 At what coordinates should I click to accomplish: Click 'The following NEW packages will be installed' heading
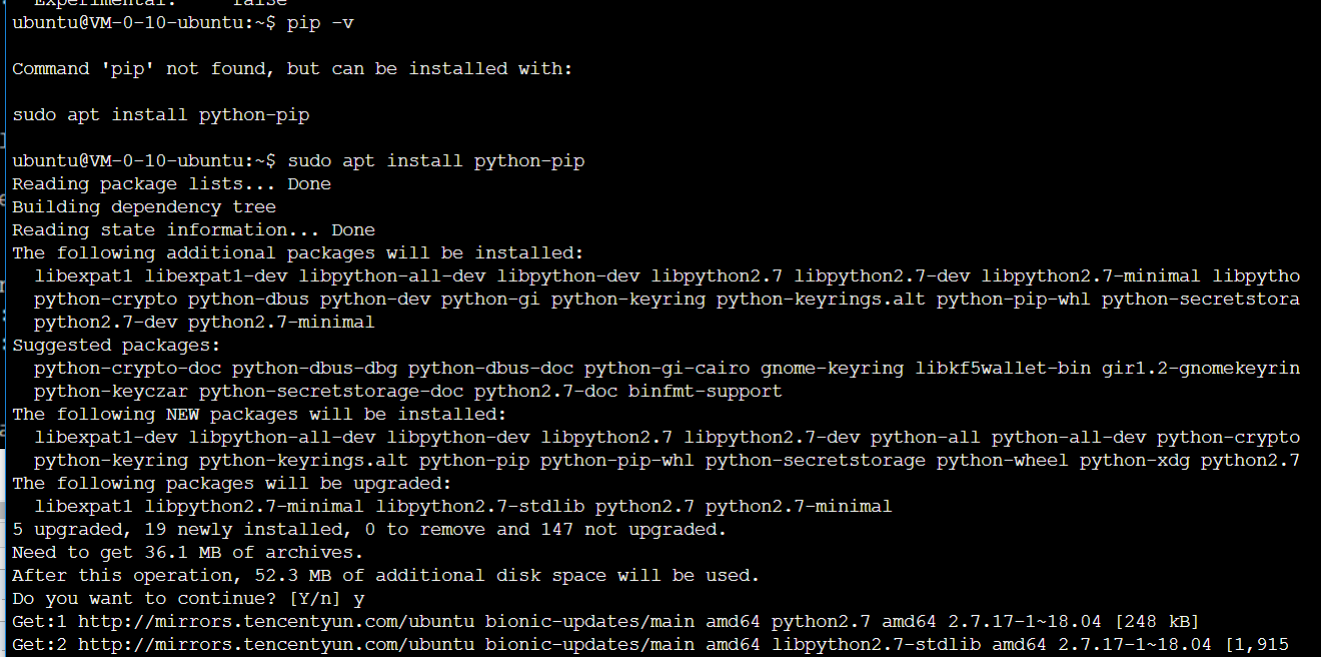point(259,414)
